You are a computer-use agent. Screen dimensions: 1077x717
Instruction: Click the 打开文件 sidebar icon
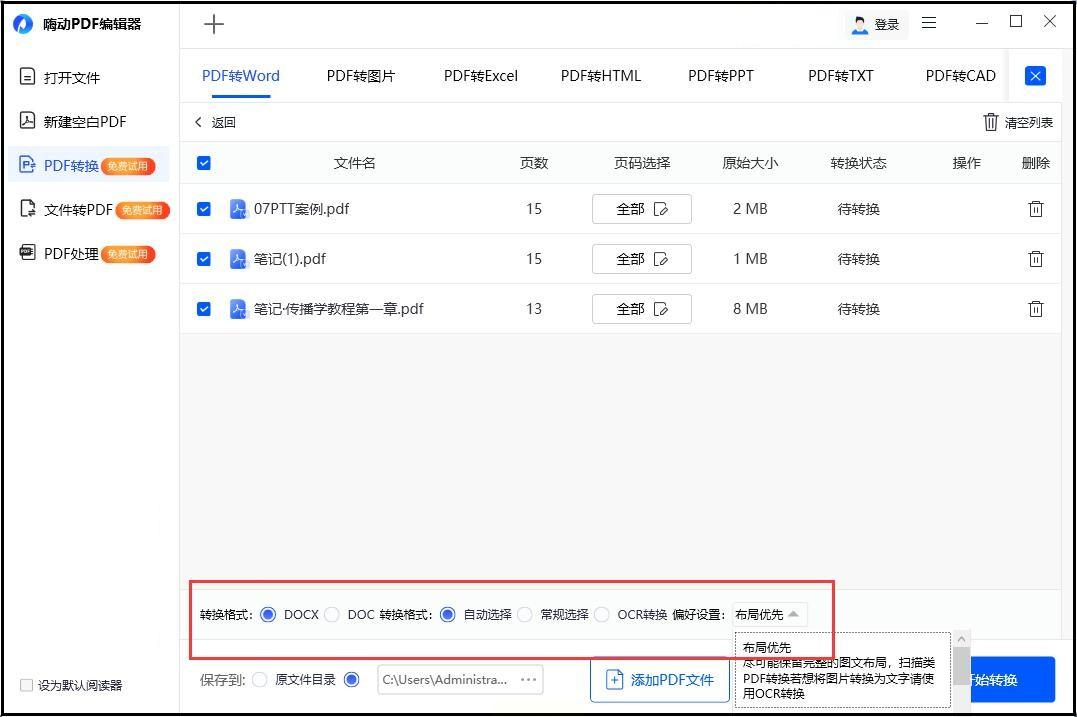pyautogui.click(x=27, y=76)
